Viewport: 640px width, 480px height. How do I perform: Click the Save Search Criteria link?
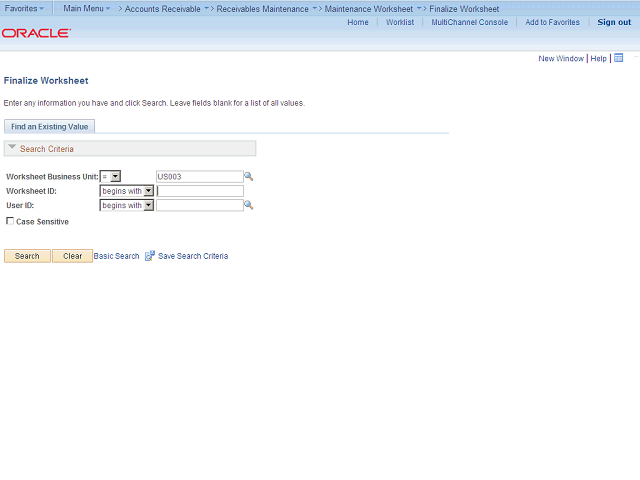coord(193,256)
